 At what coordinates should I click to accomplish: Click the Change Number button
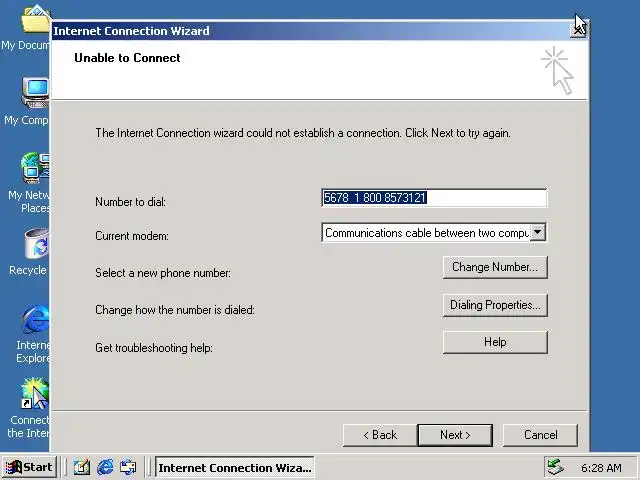(x=495, y=267)
